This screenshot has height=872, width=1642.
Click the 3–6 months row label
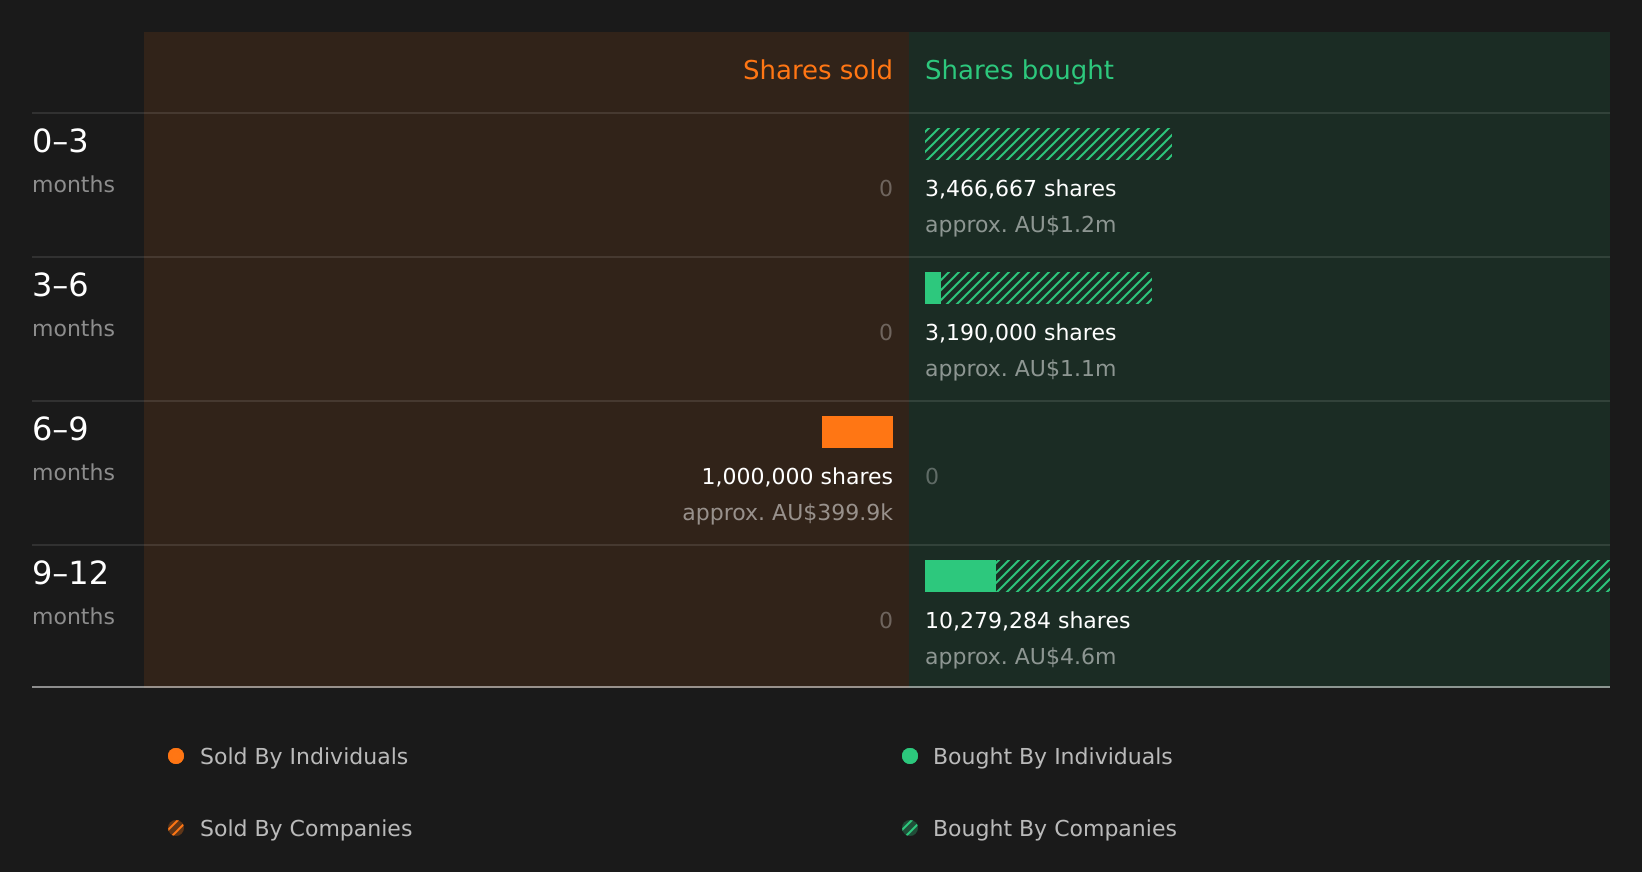(73, 305)
